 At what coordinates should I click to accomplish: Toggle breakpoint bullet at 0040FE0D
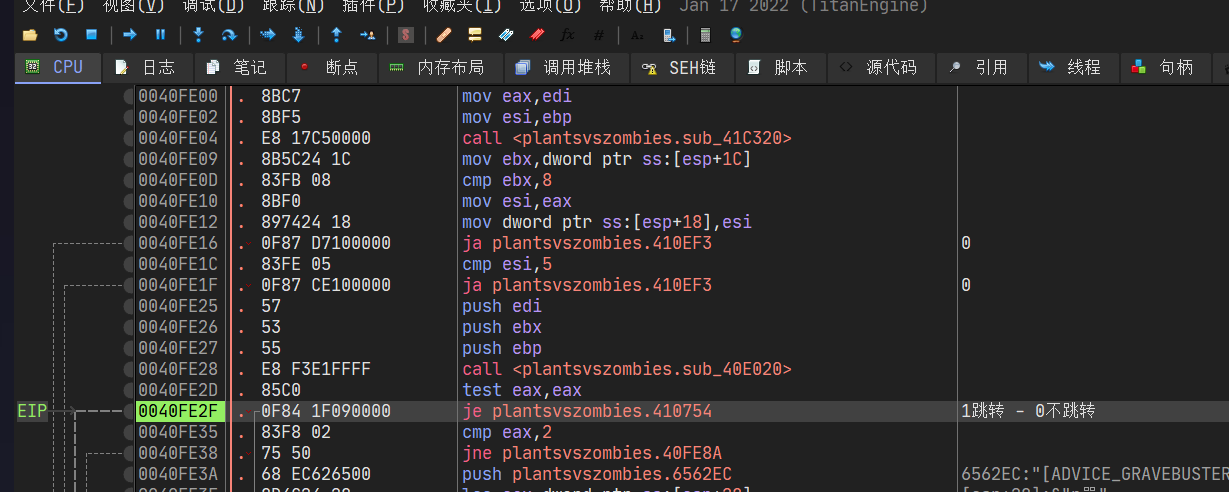pyautogui.click(x=129, y=181)
